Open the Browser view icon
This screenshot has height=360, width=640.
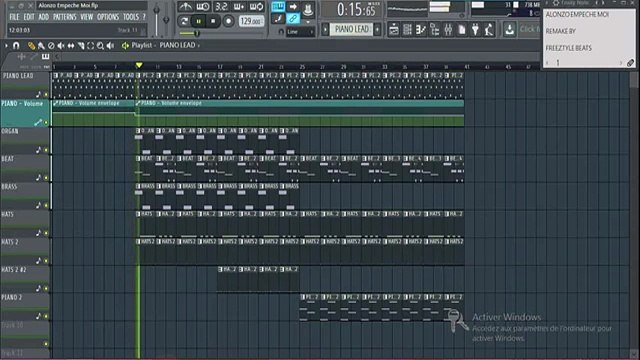coord(435,29)
